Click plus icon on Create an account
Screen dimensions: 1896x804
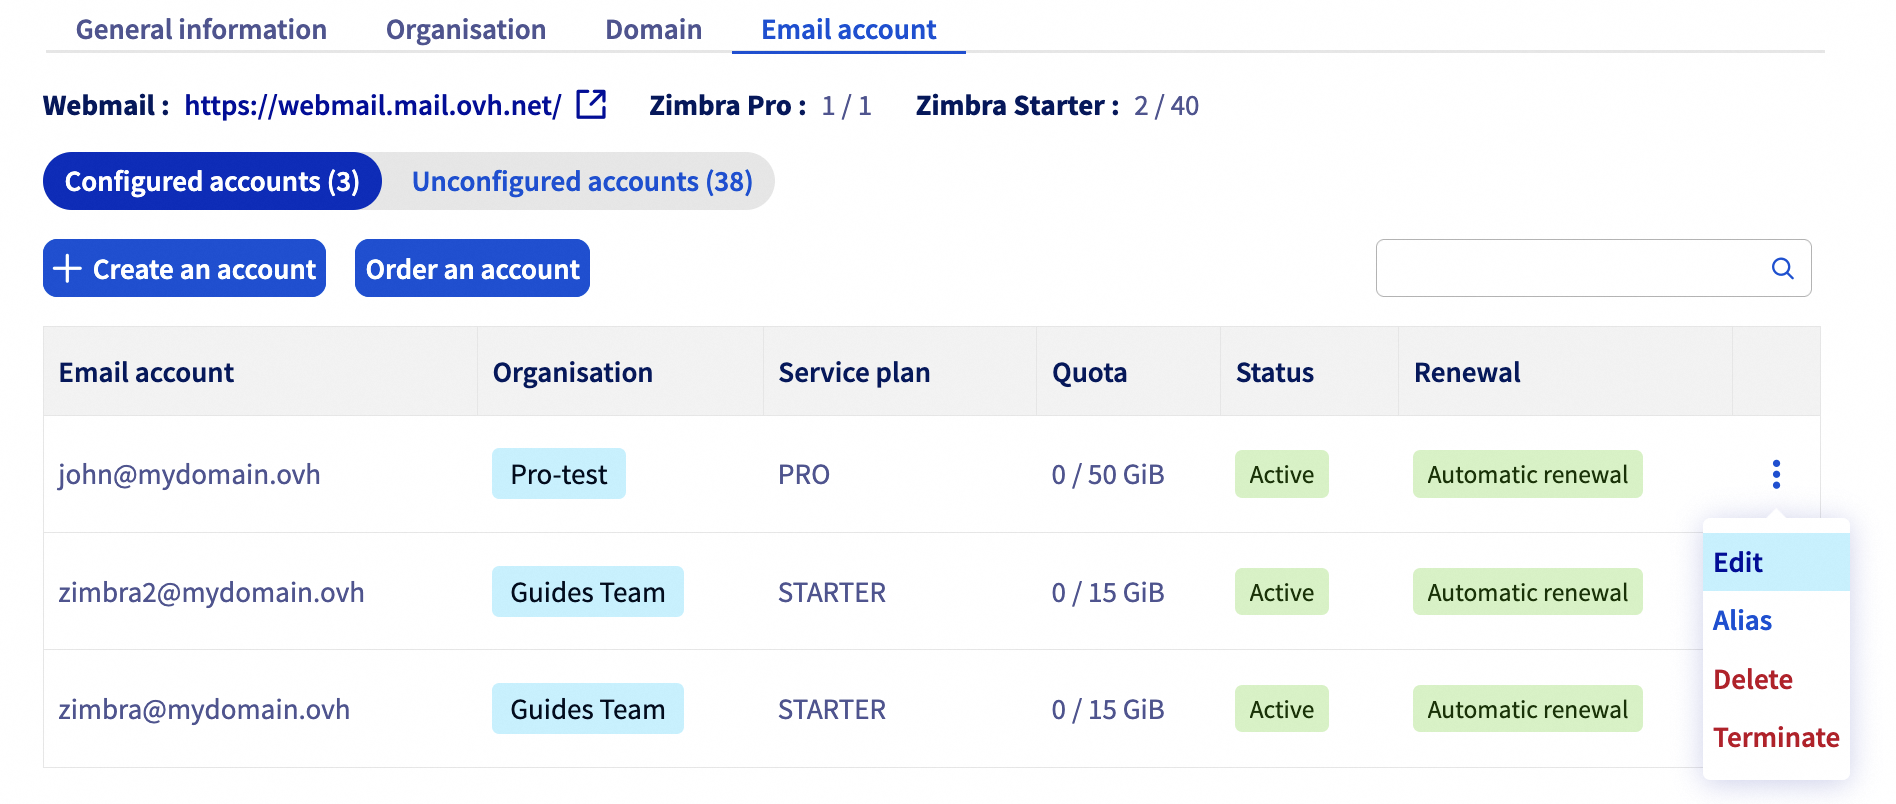click(x=67, y=268)
